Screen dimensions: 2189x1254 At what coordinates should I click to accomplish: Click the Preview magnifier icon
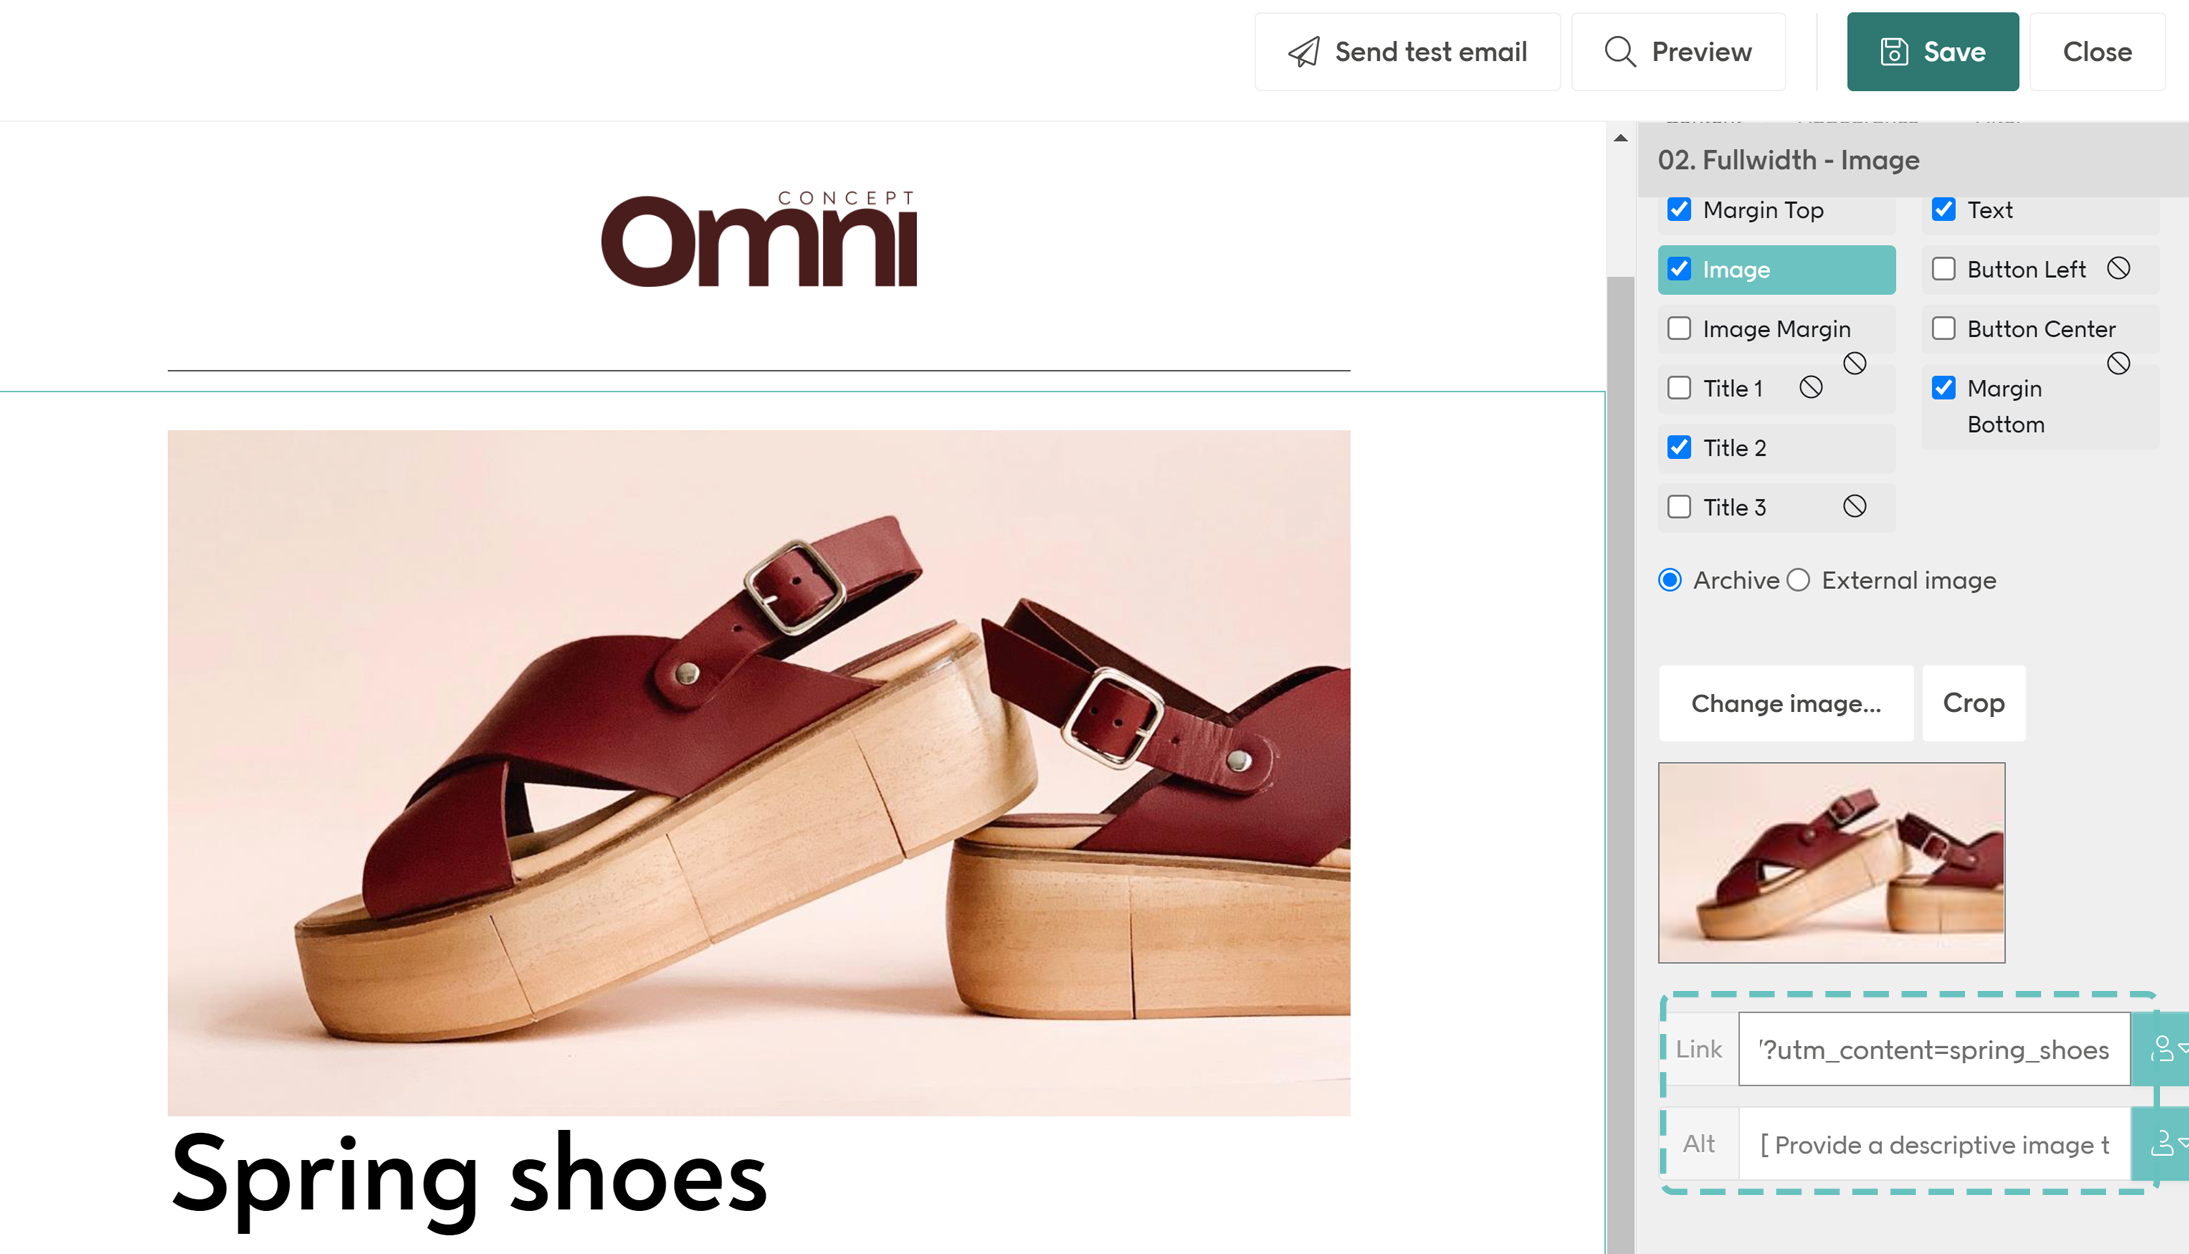pos(1620,52)
